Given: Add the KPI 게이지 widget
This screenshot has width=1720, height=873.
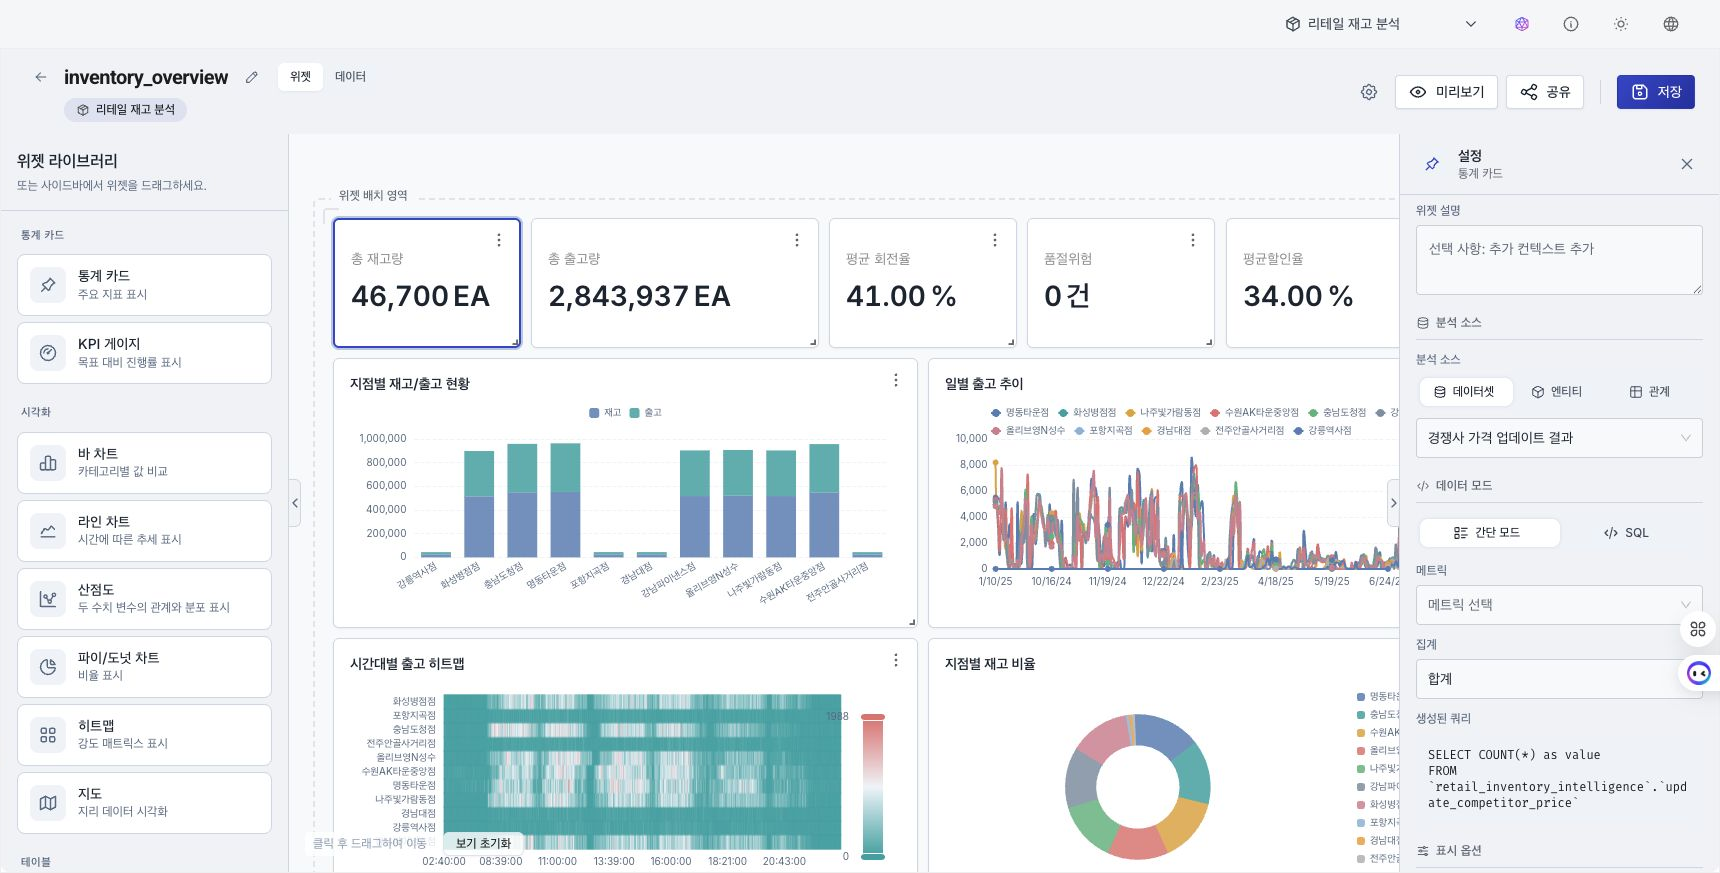Looking at the screenshot, I should point(144,353).
